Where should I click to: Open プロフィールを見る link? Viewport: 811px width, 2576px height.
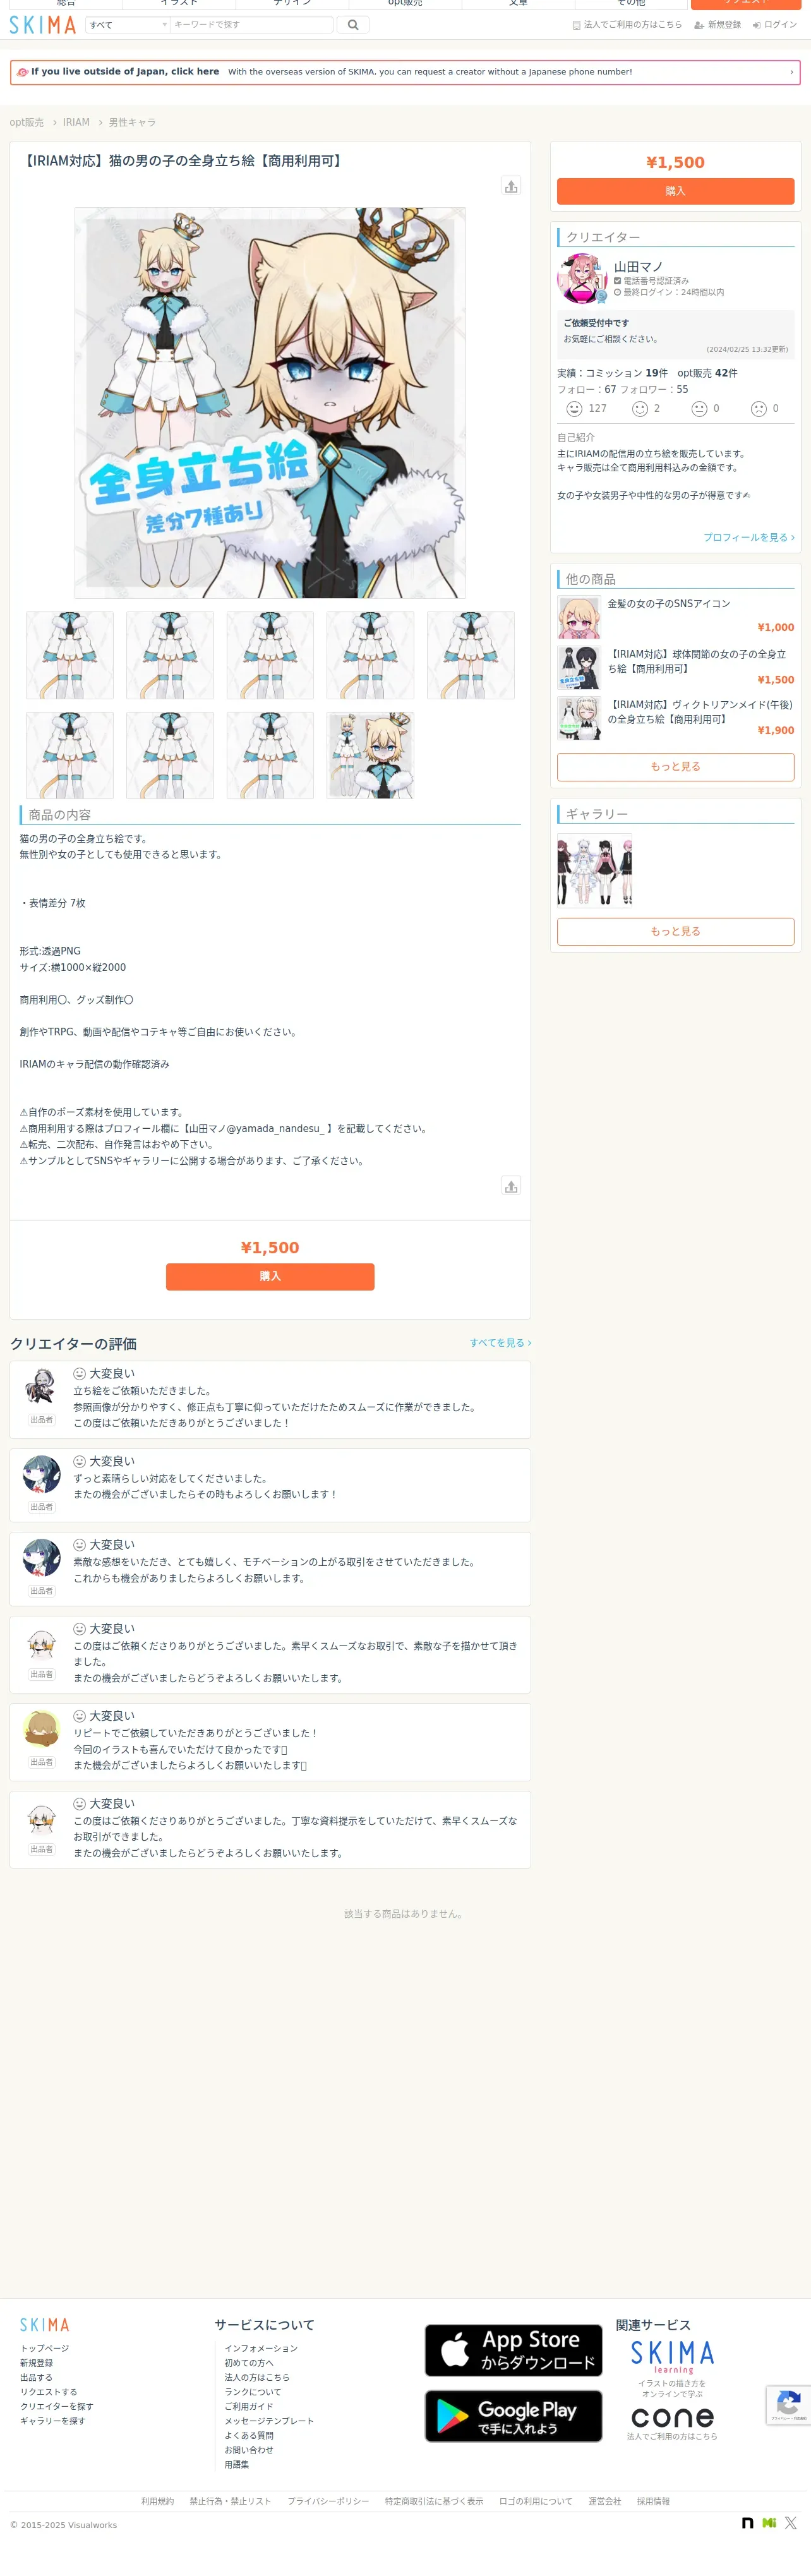pyautogui.click(x=748, y=538)
